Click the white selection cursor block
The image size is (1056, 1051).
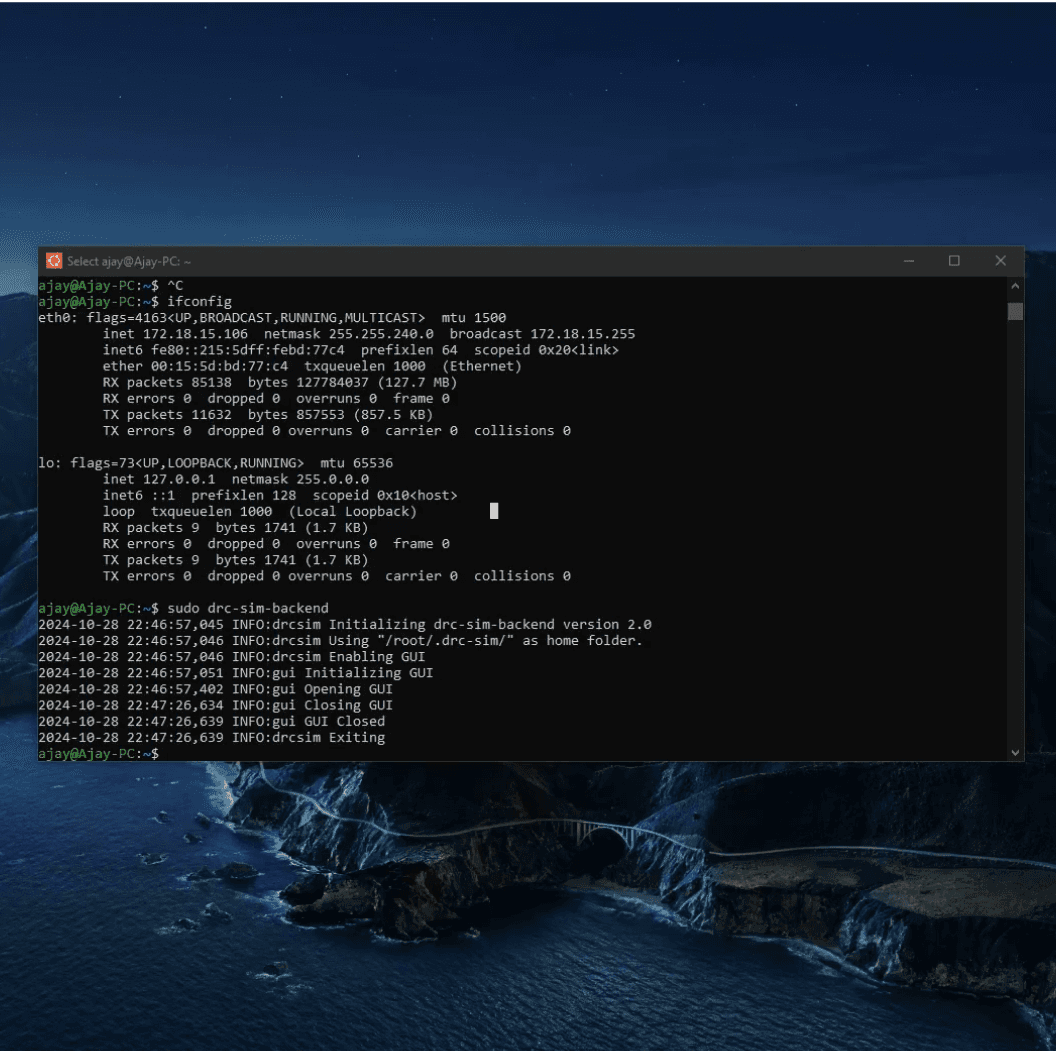click(494, 511)
